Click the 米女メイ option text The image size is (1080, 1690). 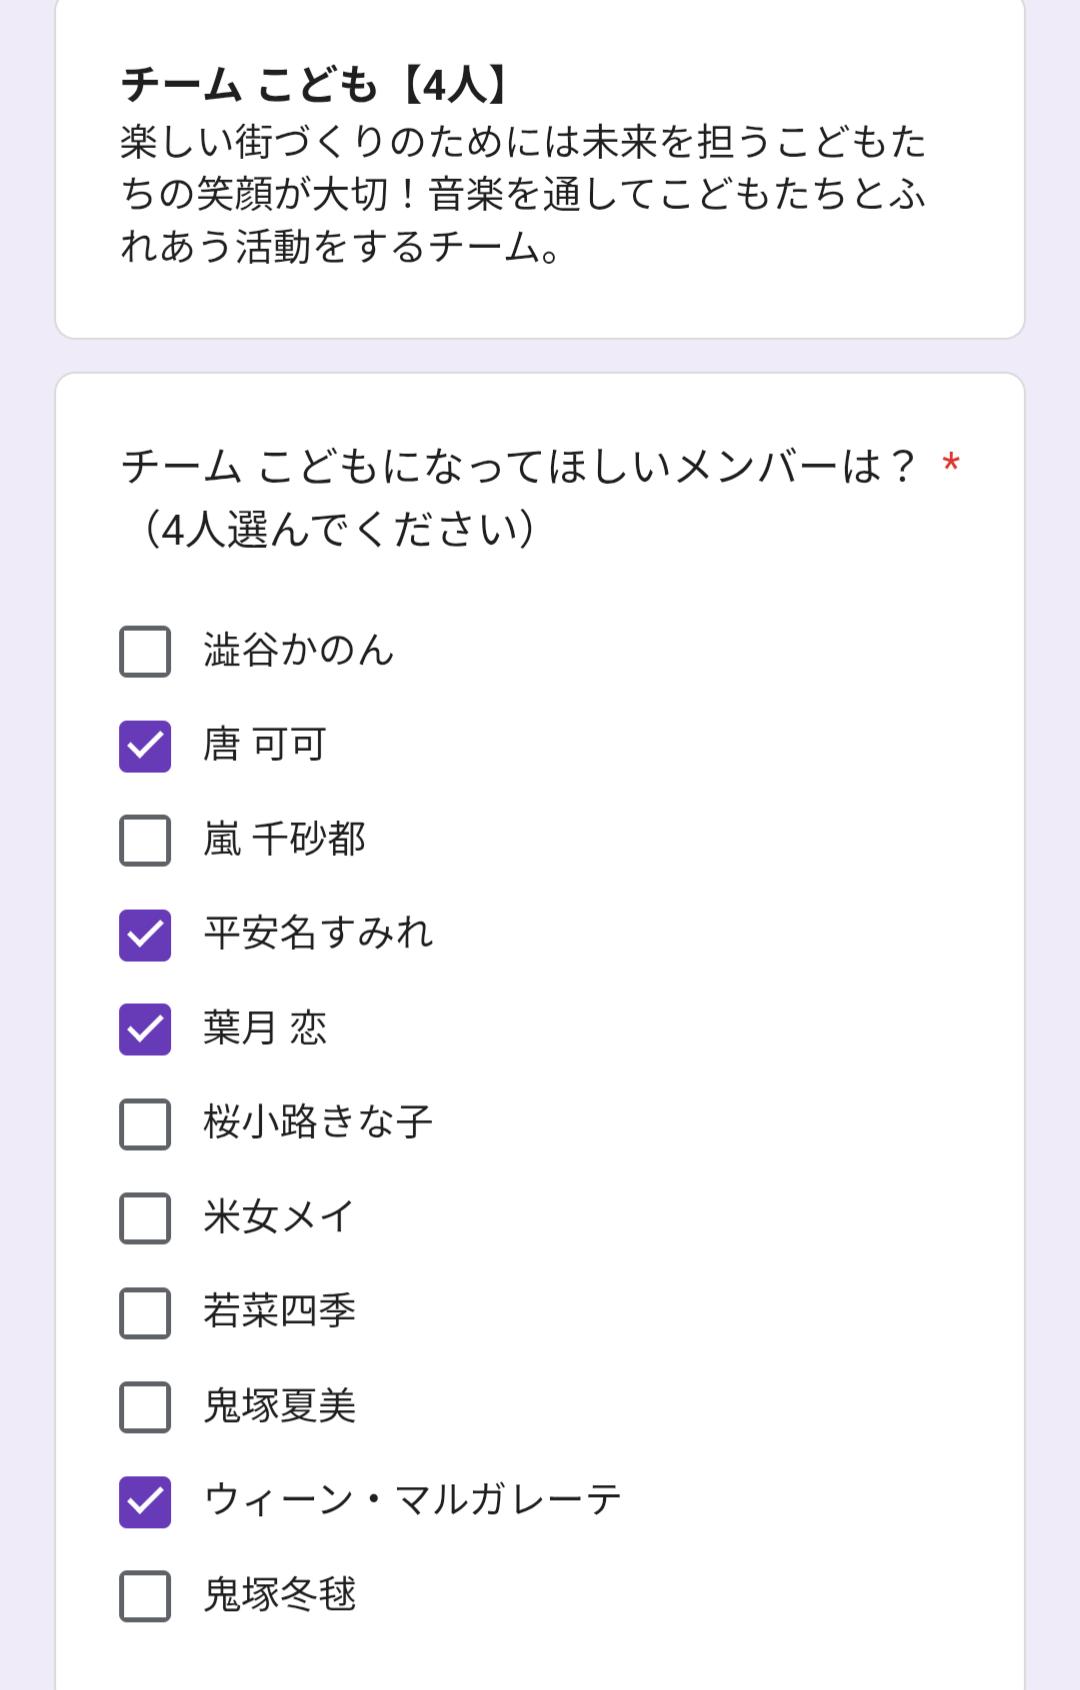click(x=279, y=1217)
